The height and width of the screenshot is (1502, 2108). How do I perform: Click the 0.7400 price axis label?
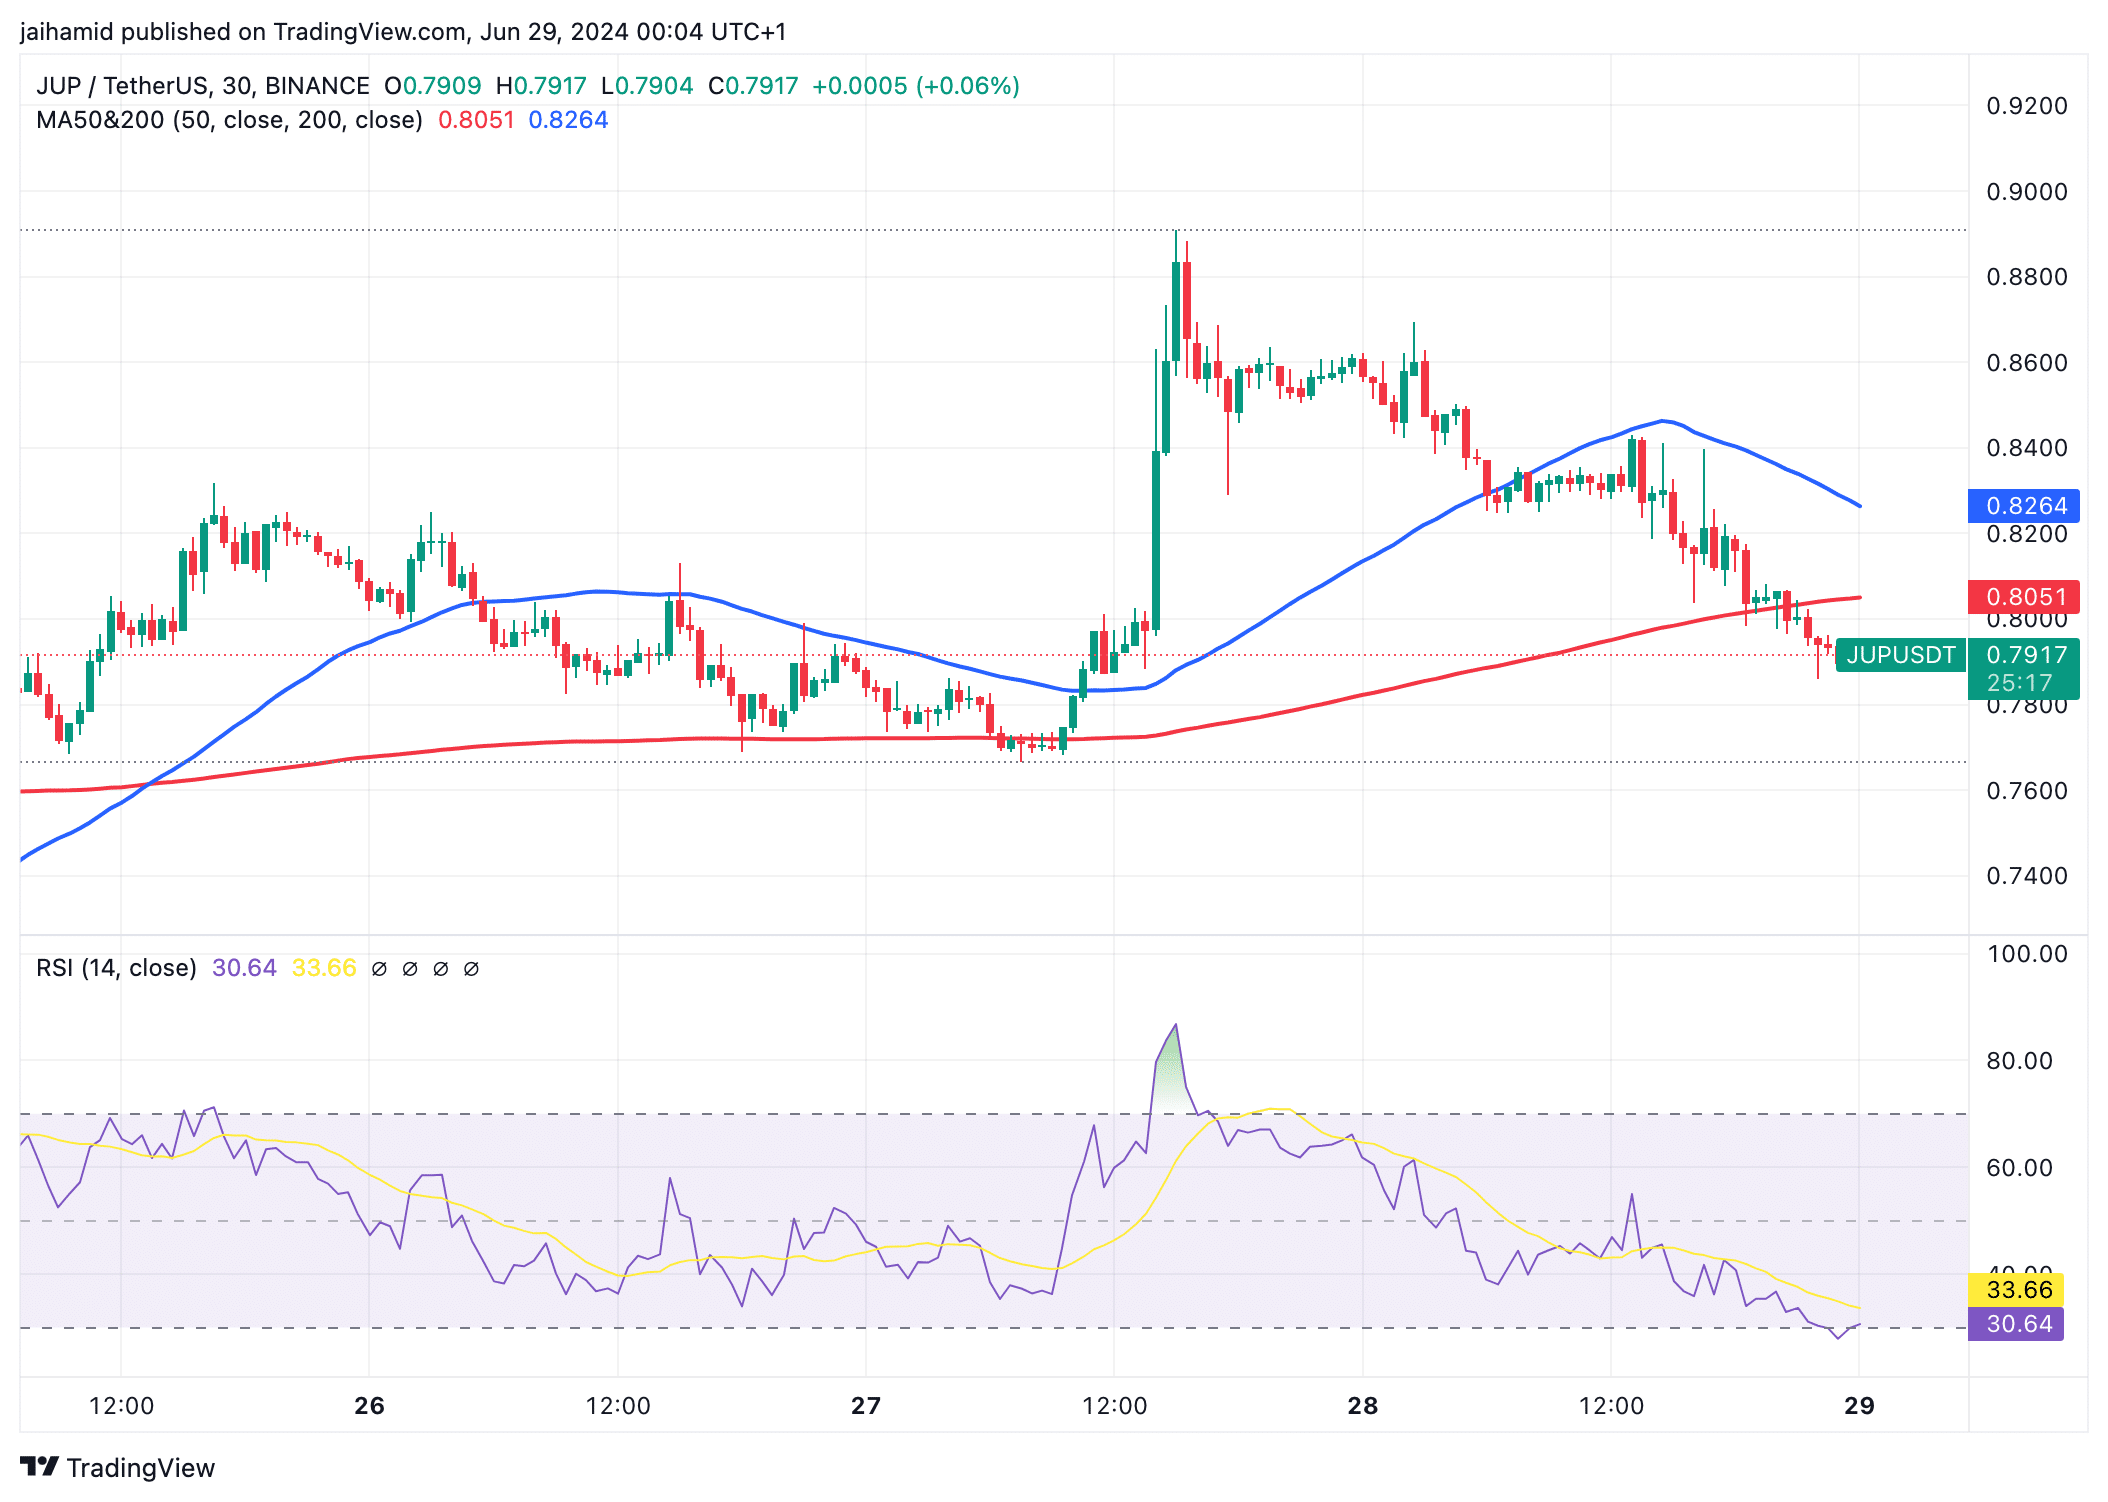pyautogui.click(x=2026, y=876)
